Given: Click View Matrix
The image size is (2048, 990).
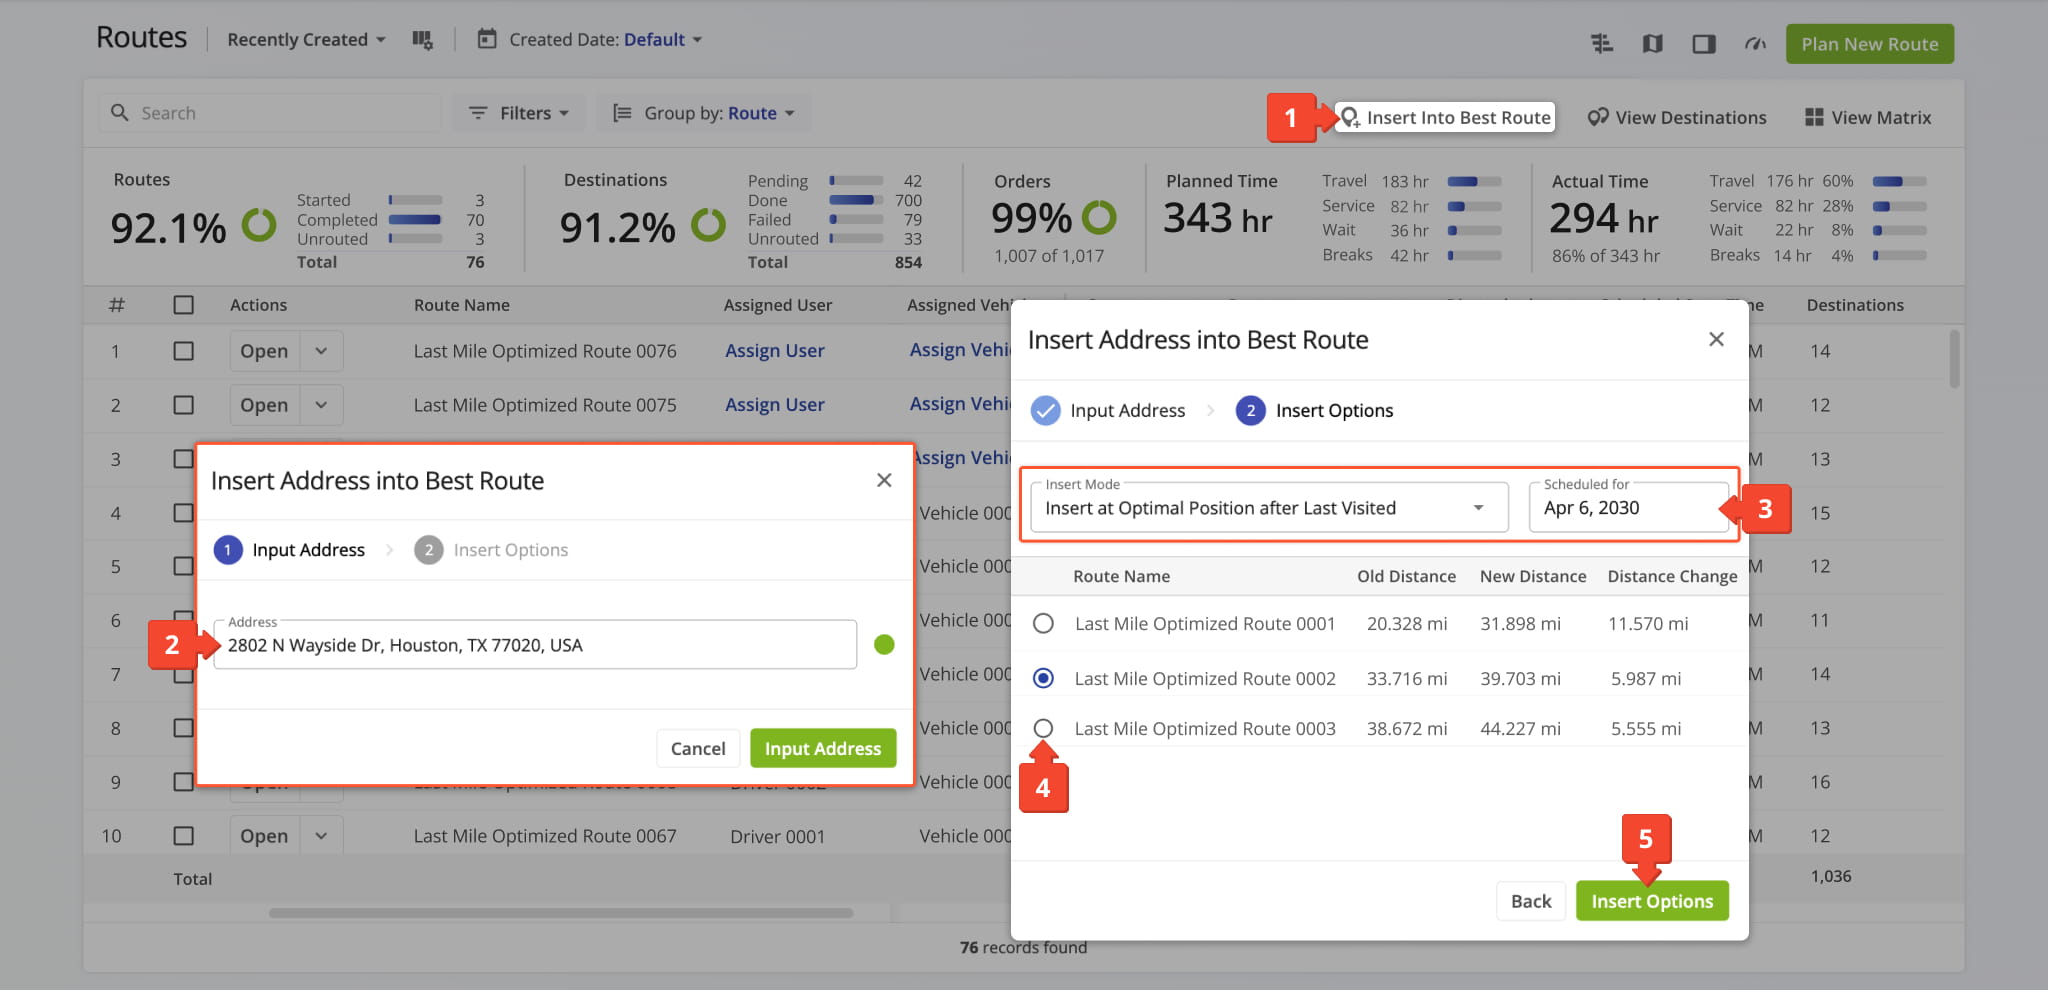Looking at the screenshot, I should click(x=1868, y=117).
